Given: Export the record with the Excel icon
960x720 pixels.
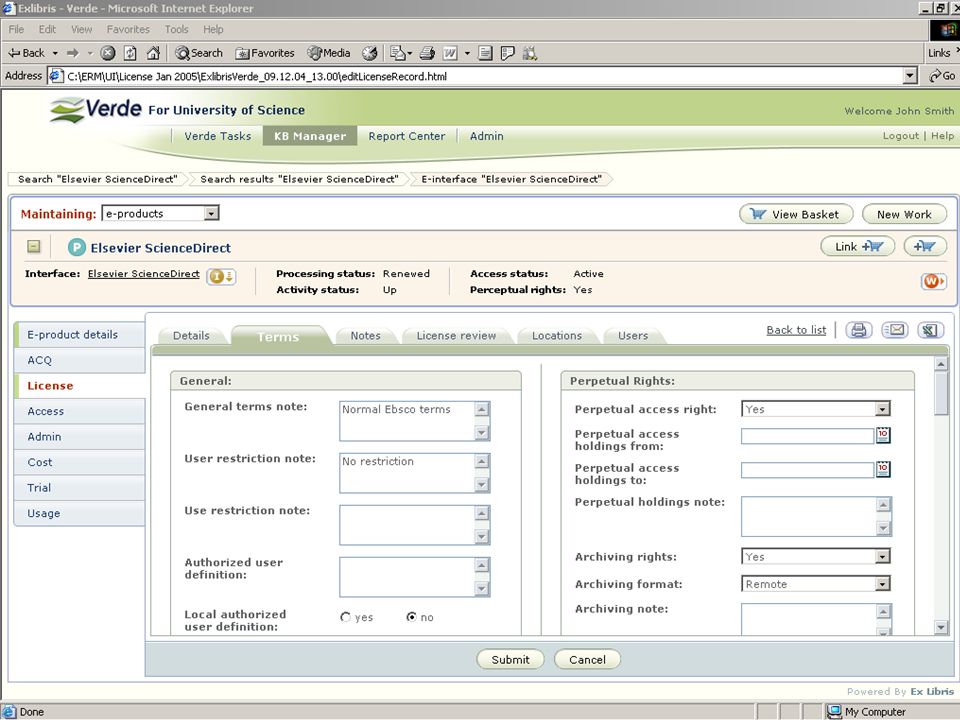Looking at the screenshot, I should point(930,331).
